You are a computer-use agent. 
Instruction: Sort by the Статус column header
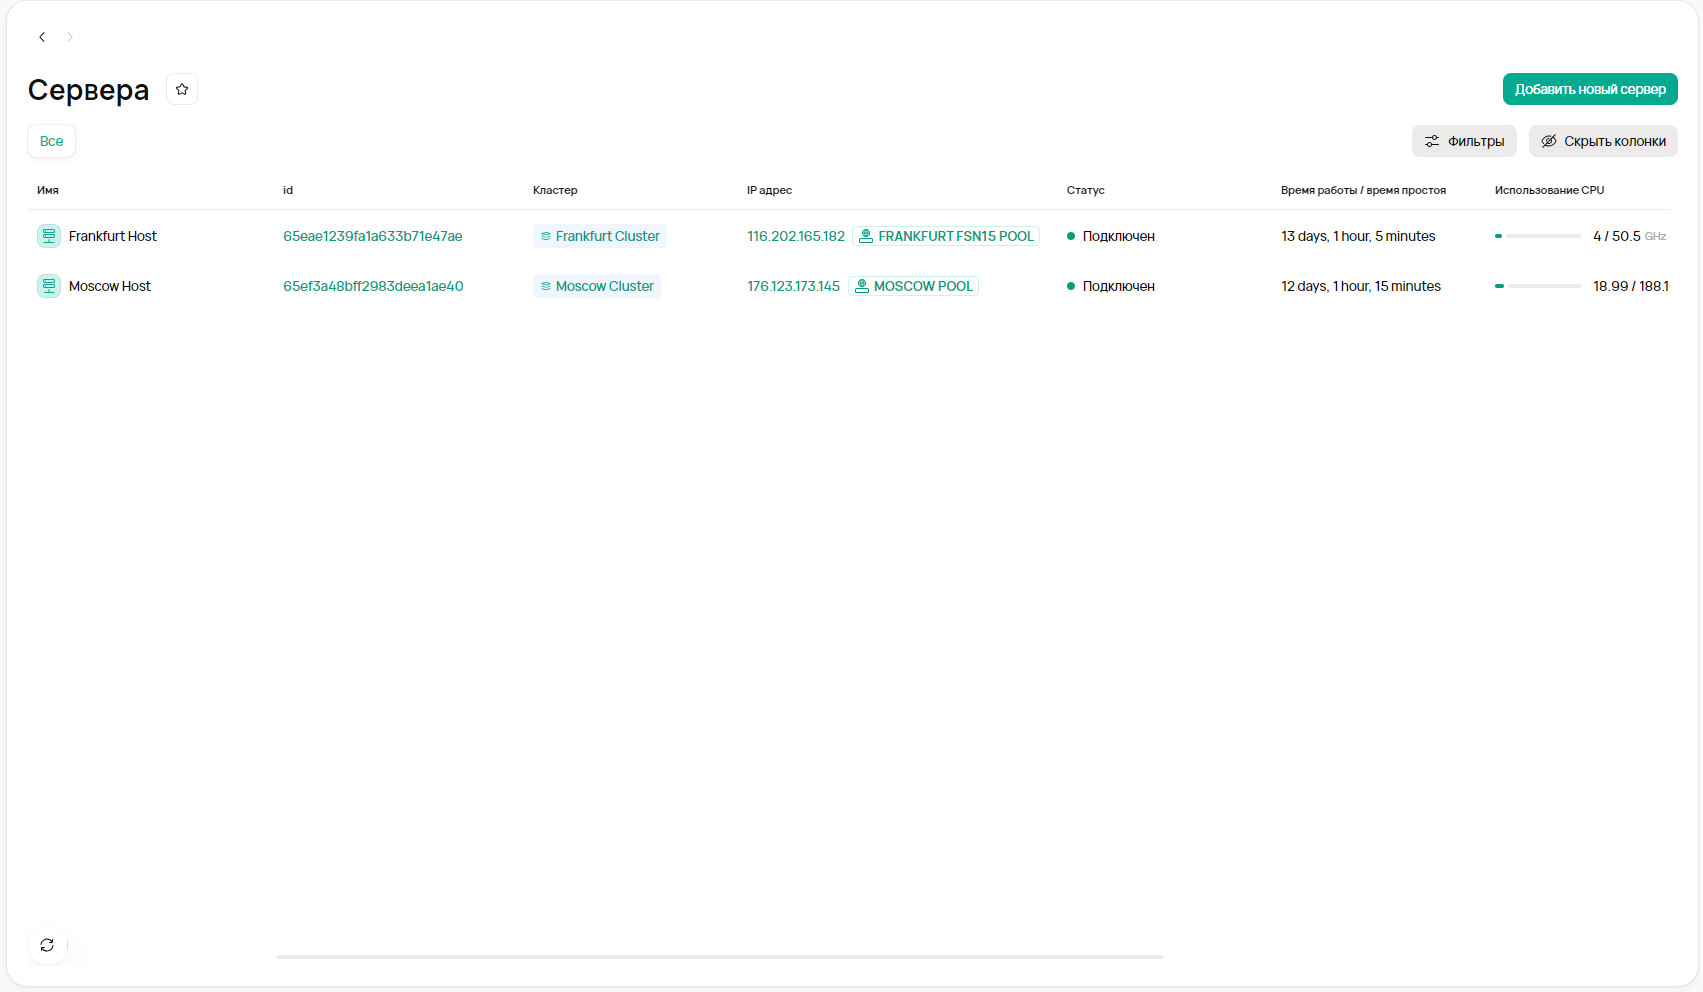click(1085, 190)
